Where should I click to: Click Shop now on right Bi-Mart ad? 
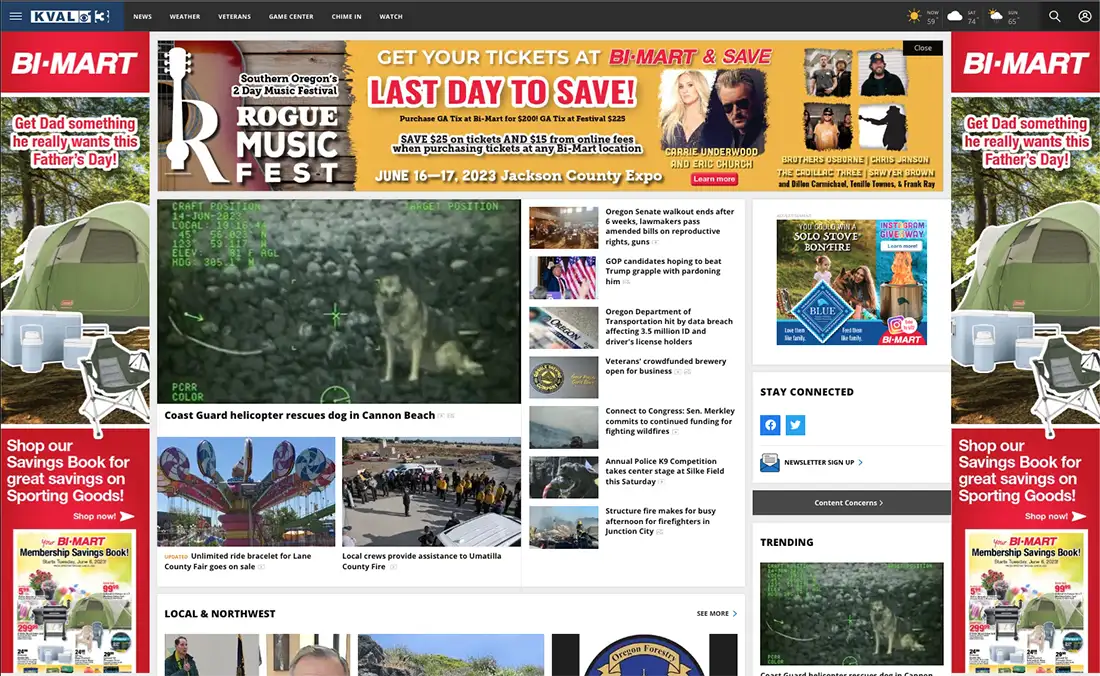pyautogui.click(x=1055, y=516)
